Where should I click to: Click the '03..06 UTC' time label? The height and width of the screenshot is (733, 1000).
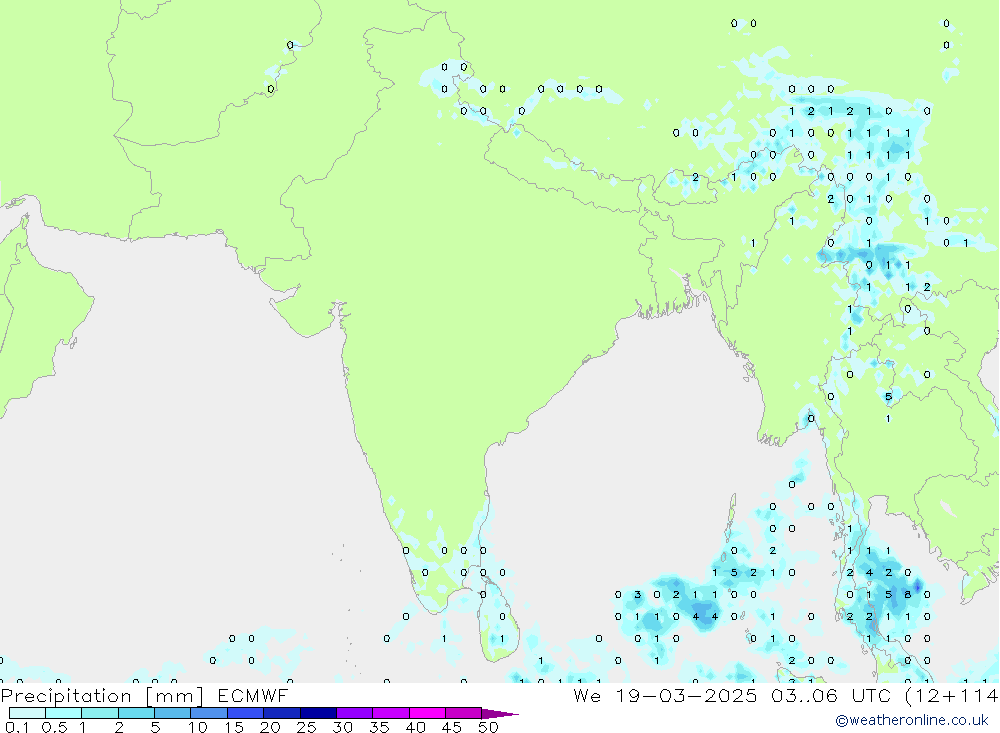tap(832, 695)
